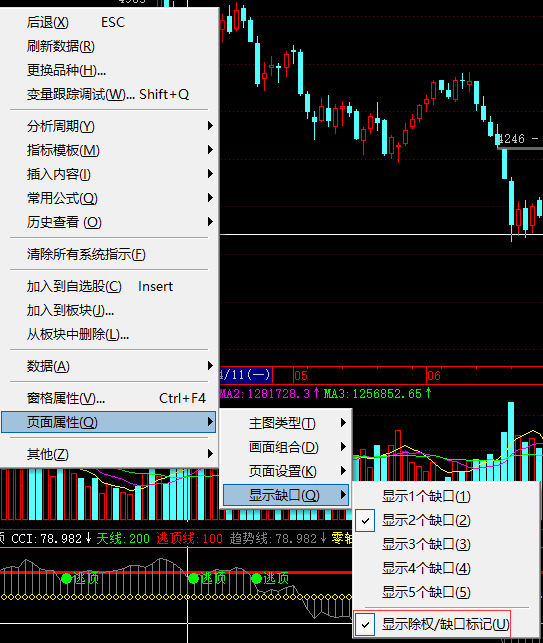Choose 从板块中删除(L)... entry

pyautogui.click(x=109, y=335)
